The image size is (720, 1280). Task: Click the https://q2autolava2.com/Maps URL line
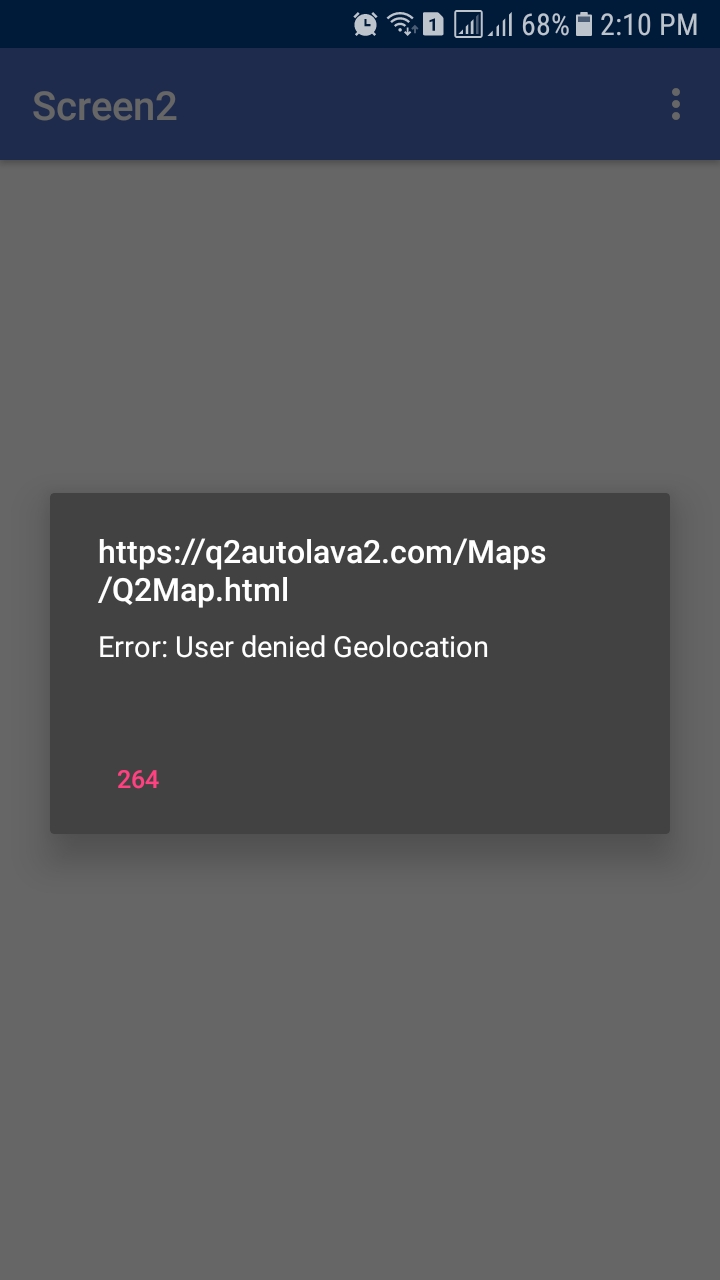click(322, 552)
